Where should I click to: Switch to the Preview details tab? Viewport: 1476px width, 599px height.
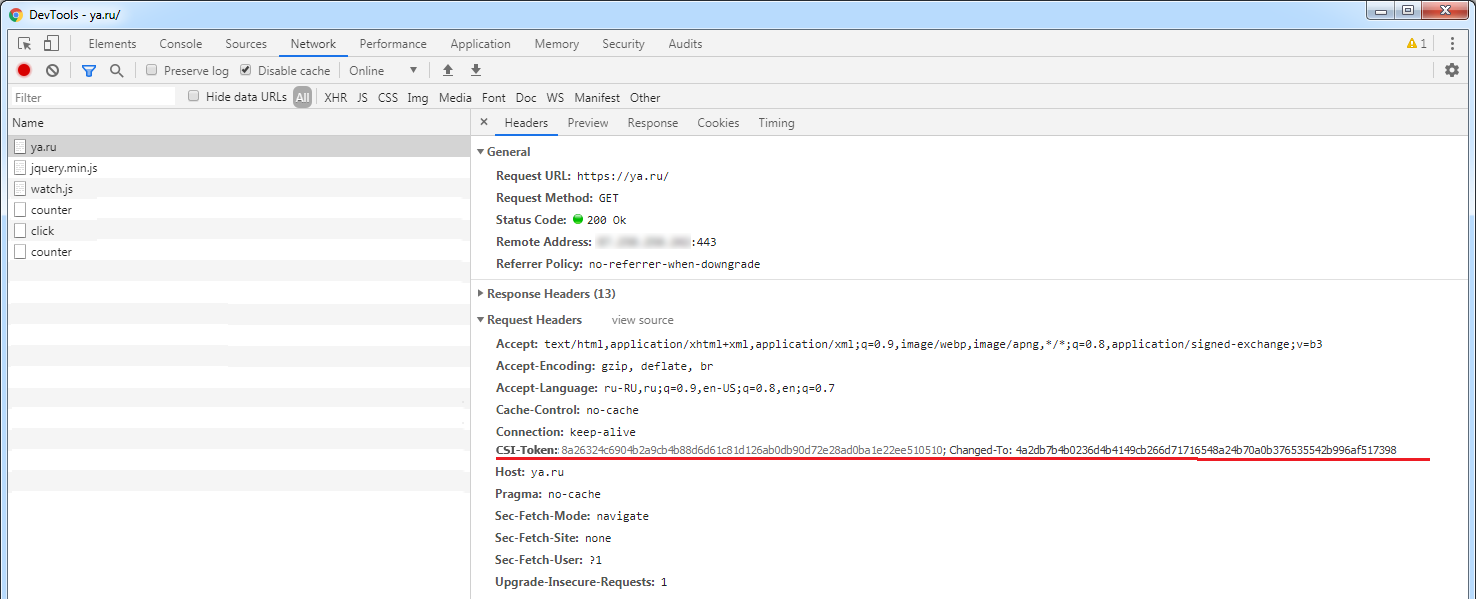(x=588, y=123)
